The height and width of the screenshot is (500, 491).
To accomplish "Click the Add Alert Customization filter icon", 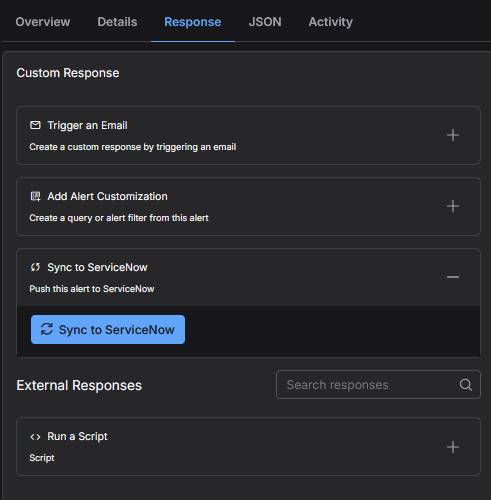I will [x=35, y=196].
